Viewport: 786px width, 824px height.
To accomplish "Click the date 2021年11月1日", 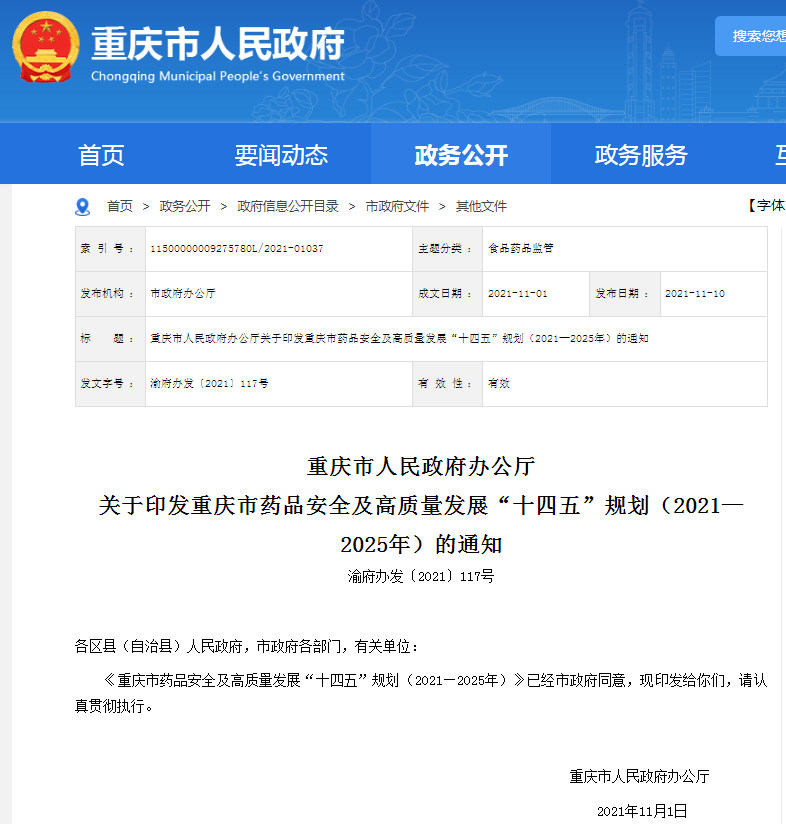I will click(642, 811).
